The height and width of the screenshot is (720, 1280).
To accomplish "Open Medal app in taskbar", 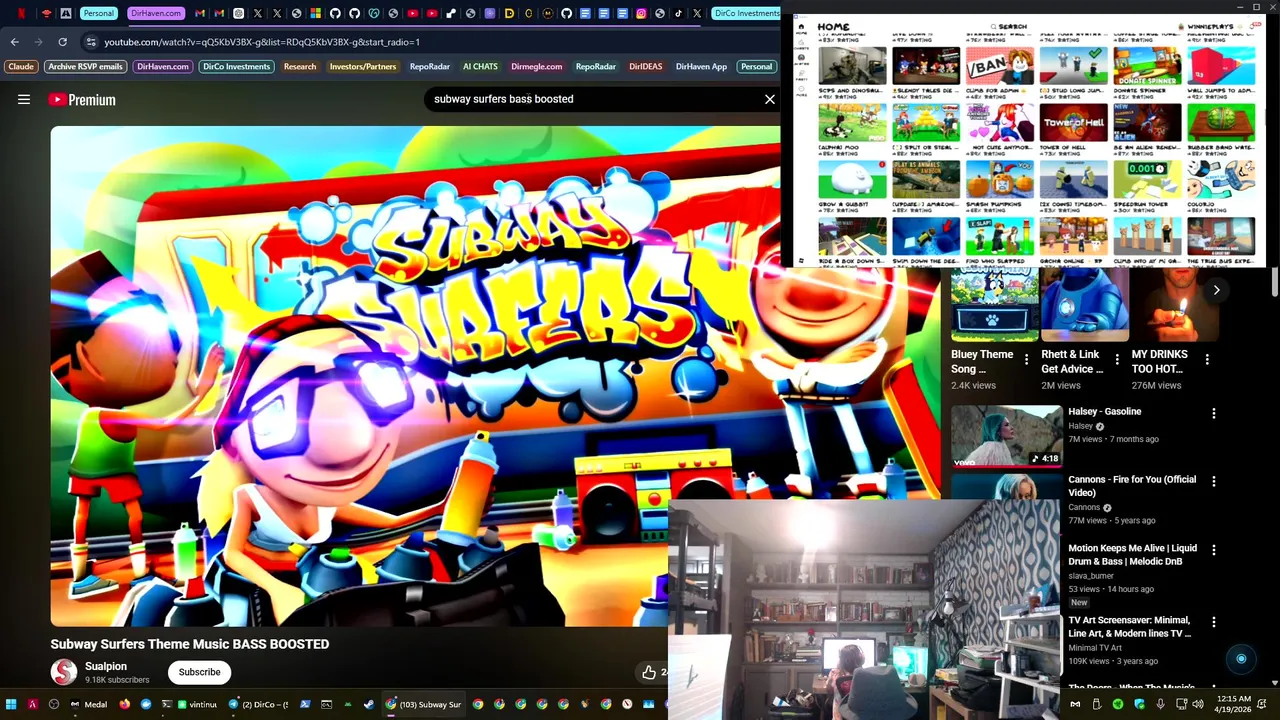I will (89, 704).
